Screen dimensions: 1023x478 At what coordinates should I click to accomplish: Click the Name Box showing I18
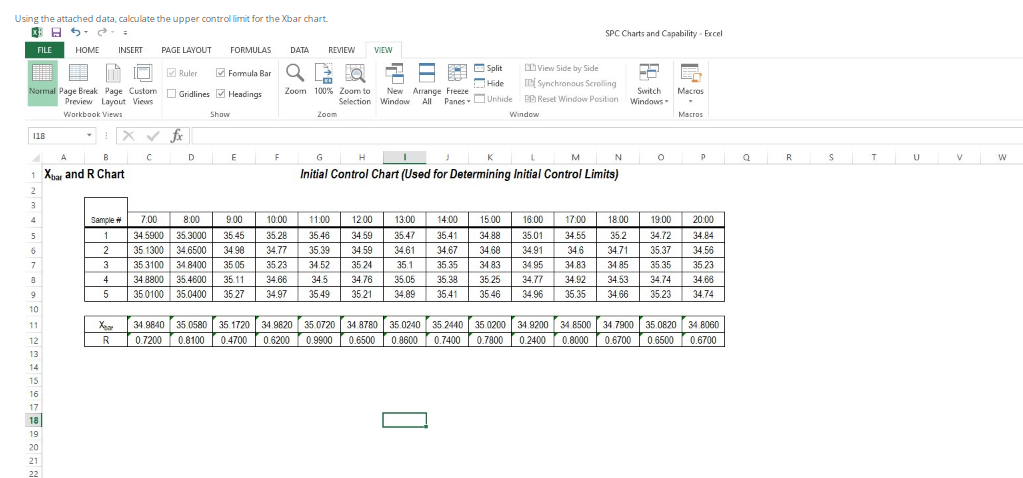click(x=55, y=136)
